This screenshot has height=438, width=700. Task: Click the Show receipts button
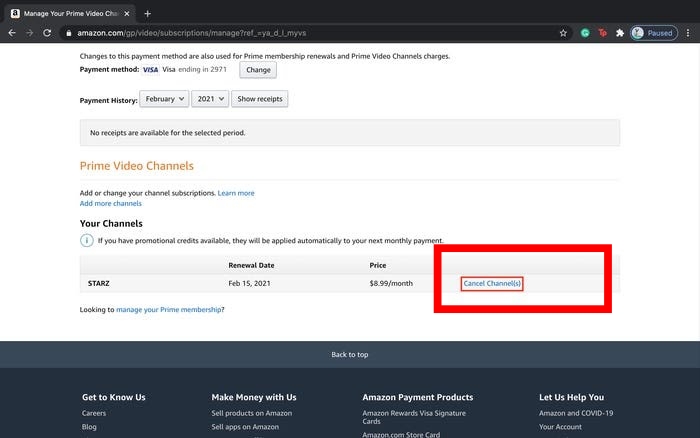(x=260, y=99)
